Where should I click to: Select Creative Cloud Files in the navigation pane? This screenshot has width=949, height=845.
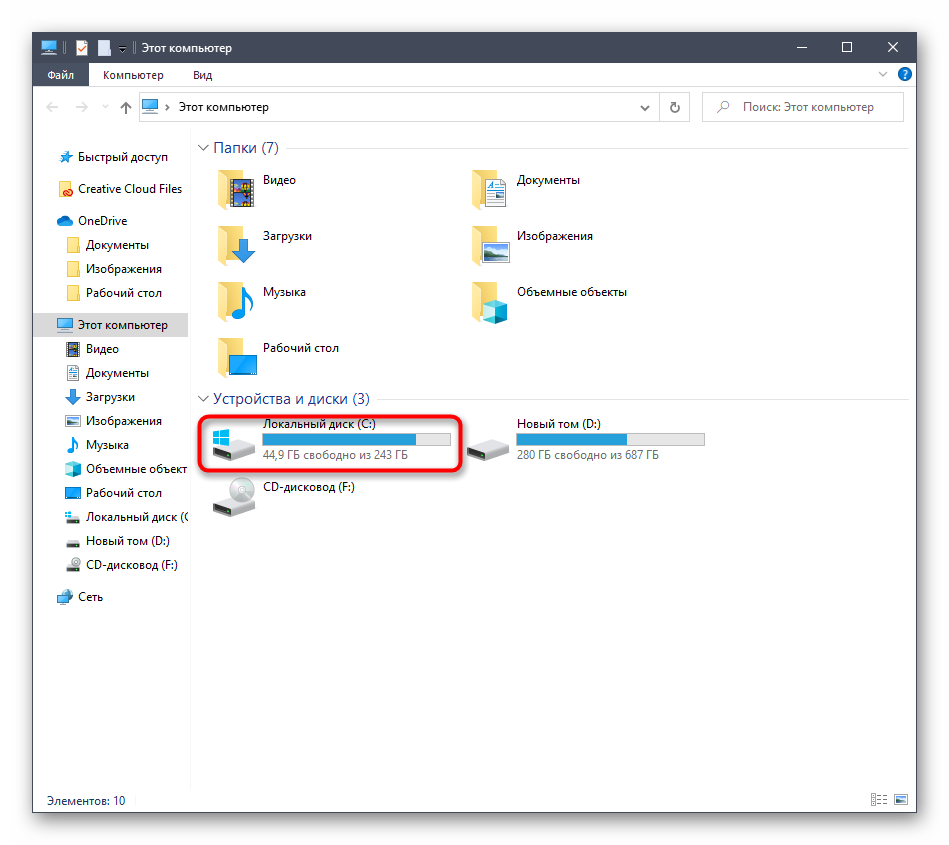pyautogui.click(x=129, y=189)
